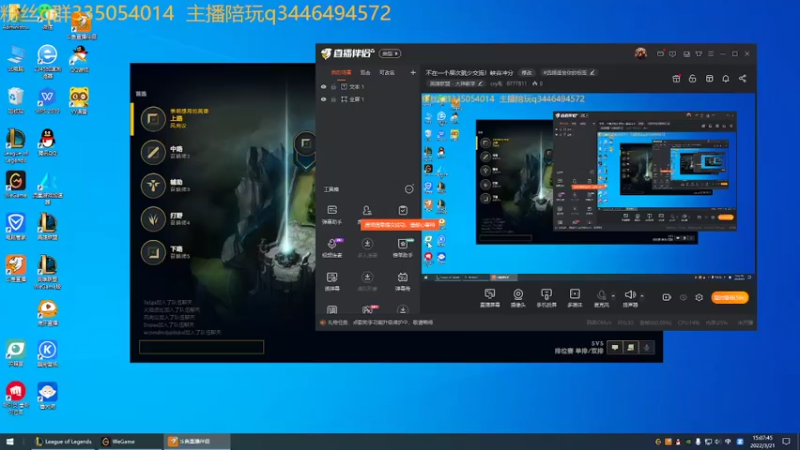Open the toolbox settings circle icon beside 工具箱
The image size is (800, 450).
pyautogui.click(x=409, y=189)
